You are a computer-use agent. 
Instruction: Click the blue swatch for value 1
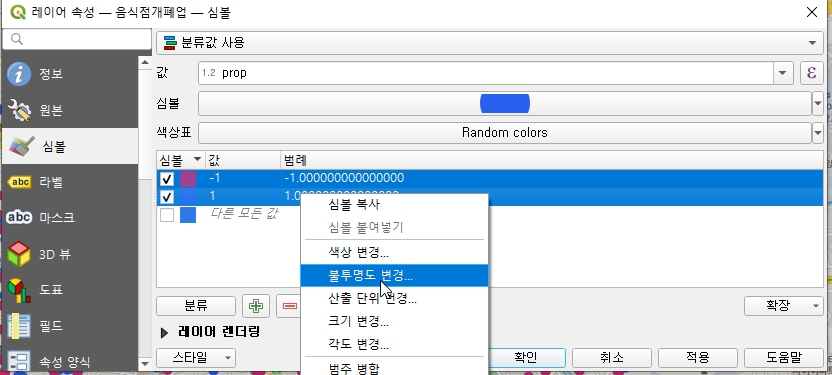[x=188, y=197]
